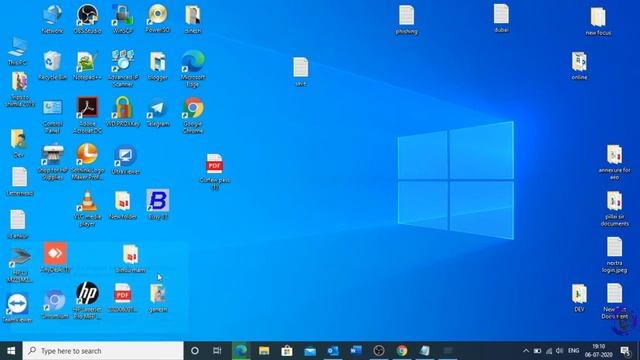640x360 pixels.
Task: Open the PowerISO shortcut
Action: pyautogui.click(x=158, y=18)
